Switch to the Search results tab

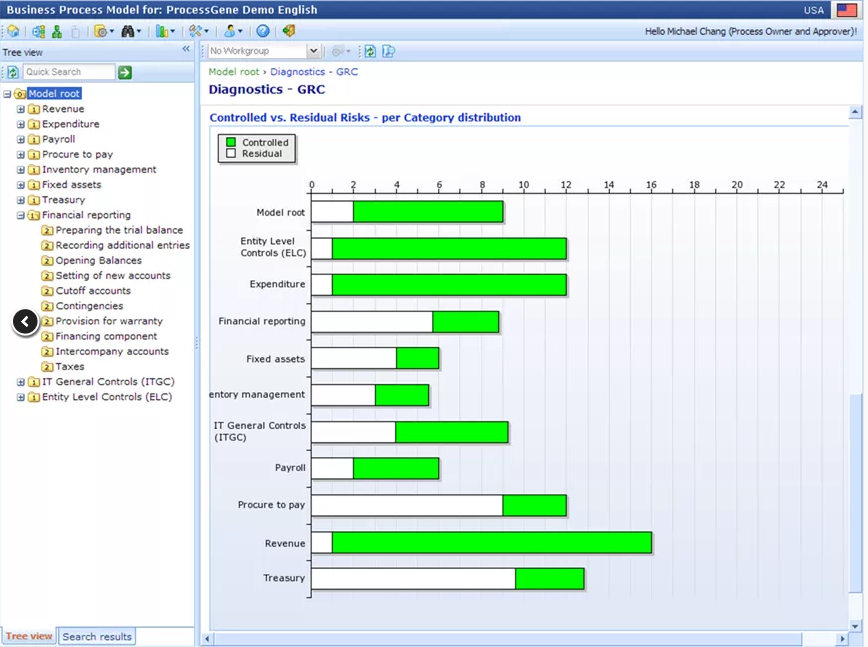(x=96, y=636)
